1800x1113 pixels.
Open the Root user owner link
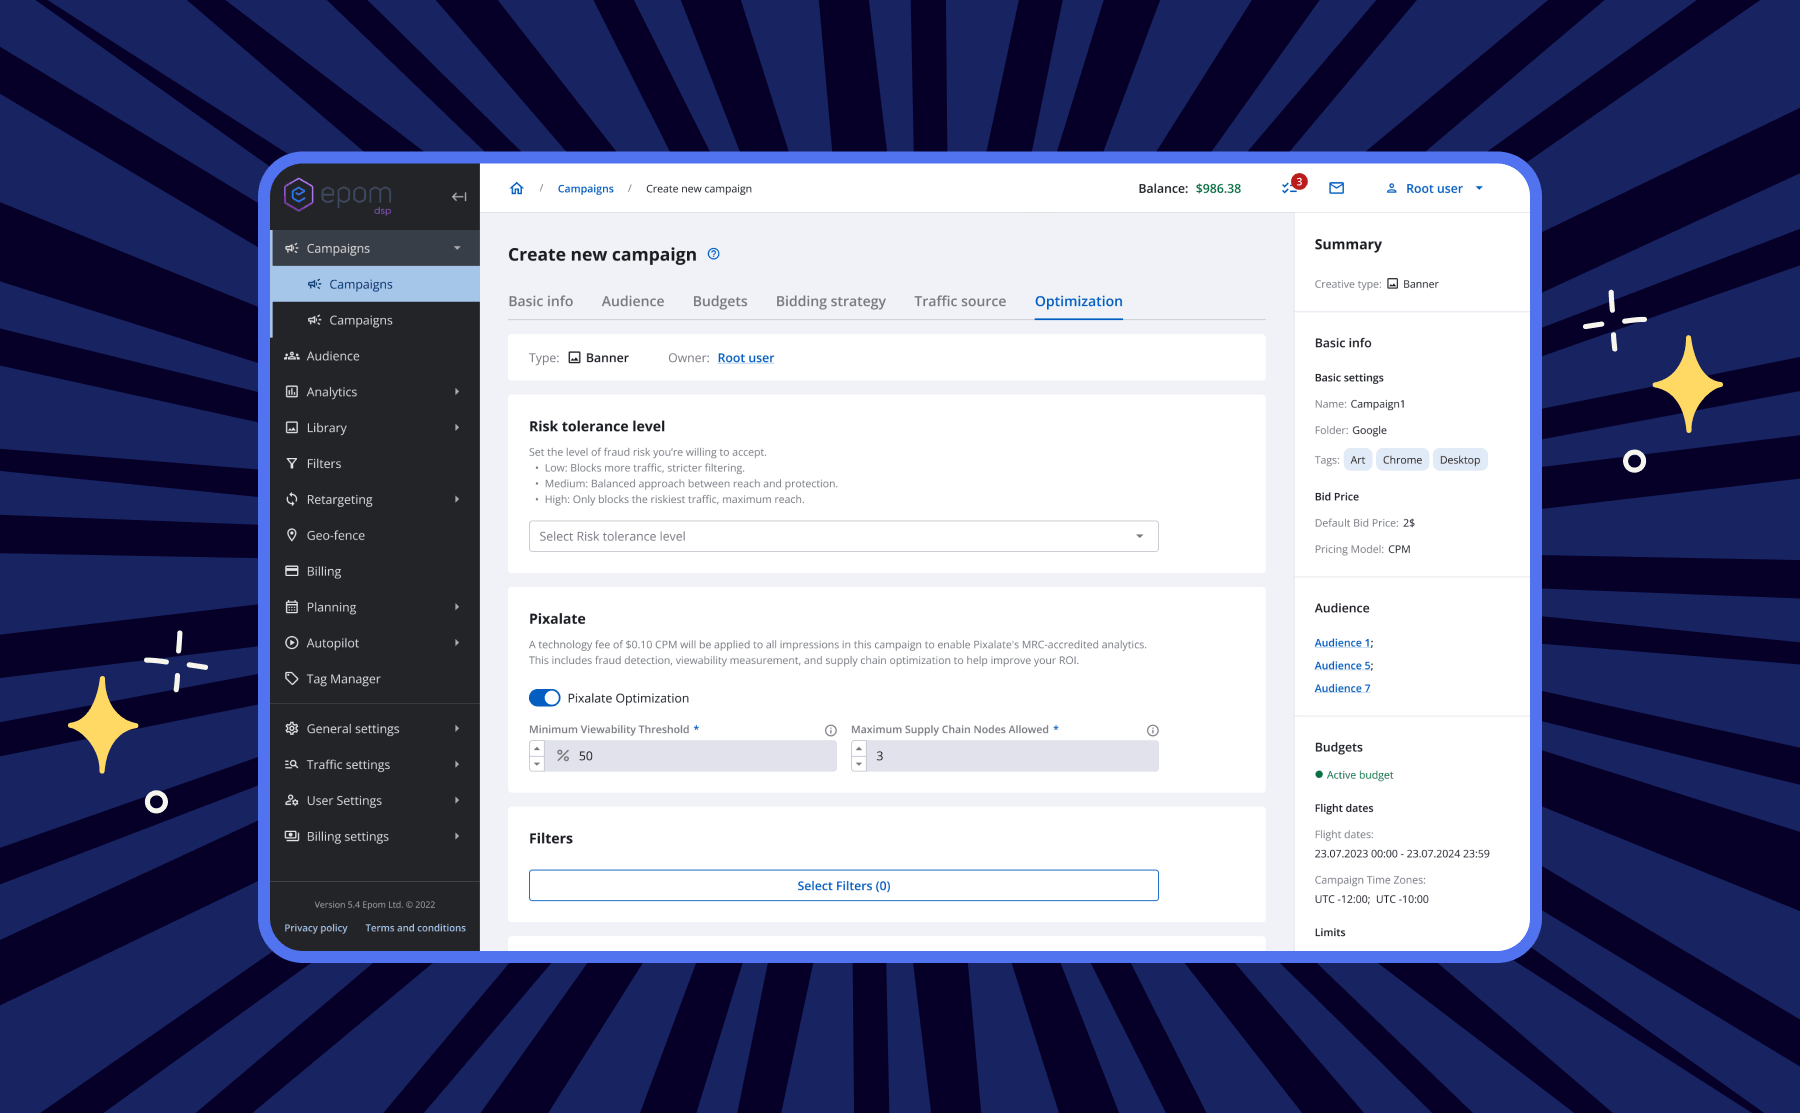[746, 358]
